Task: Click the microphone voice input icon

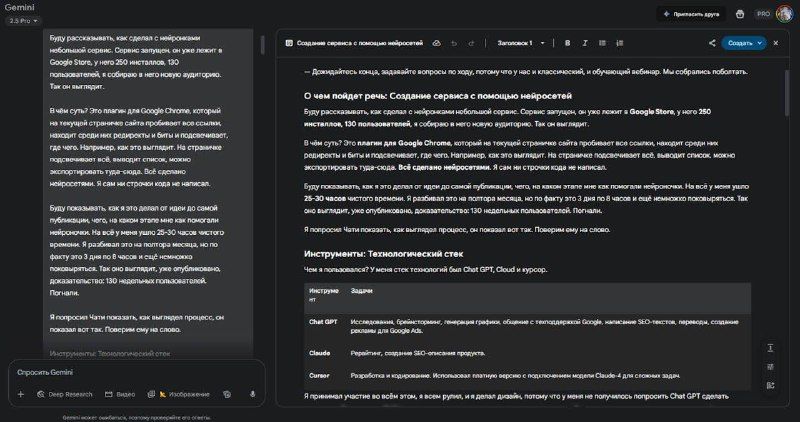Action: point(253,394)
